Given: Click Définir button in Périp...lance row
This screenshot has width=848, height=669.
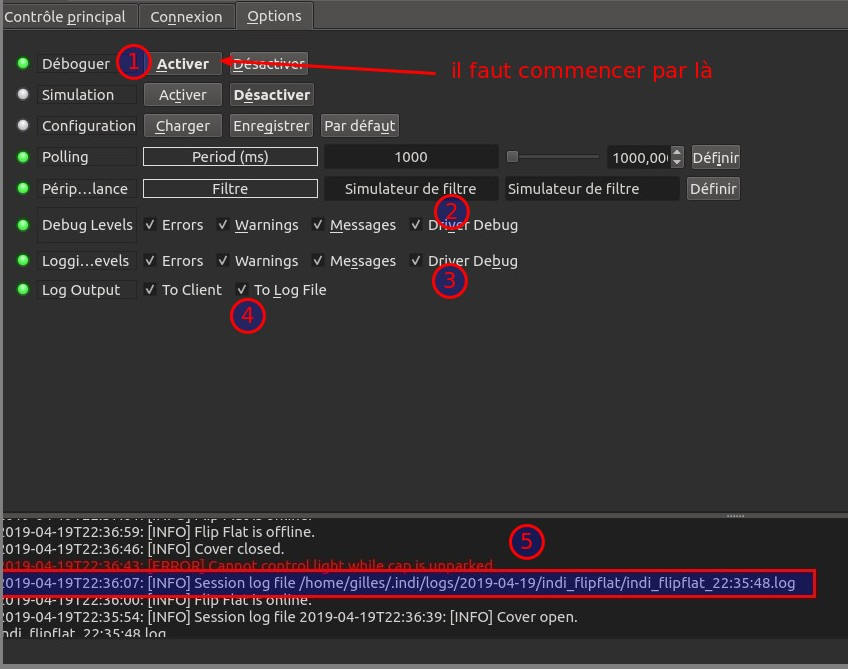Looking at the screenshot, I should coord(713,189).
